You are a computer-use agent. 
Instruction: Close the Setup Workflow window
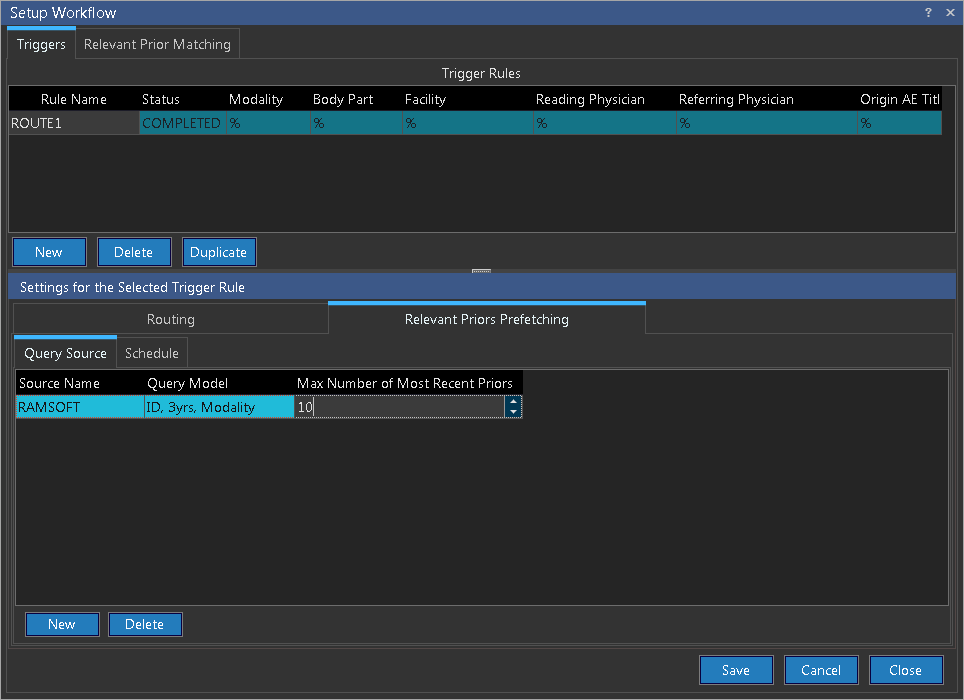click(948, 13)
